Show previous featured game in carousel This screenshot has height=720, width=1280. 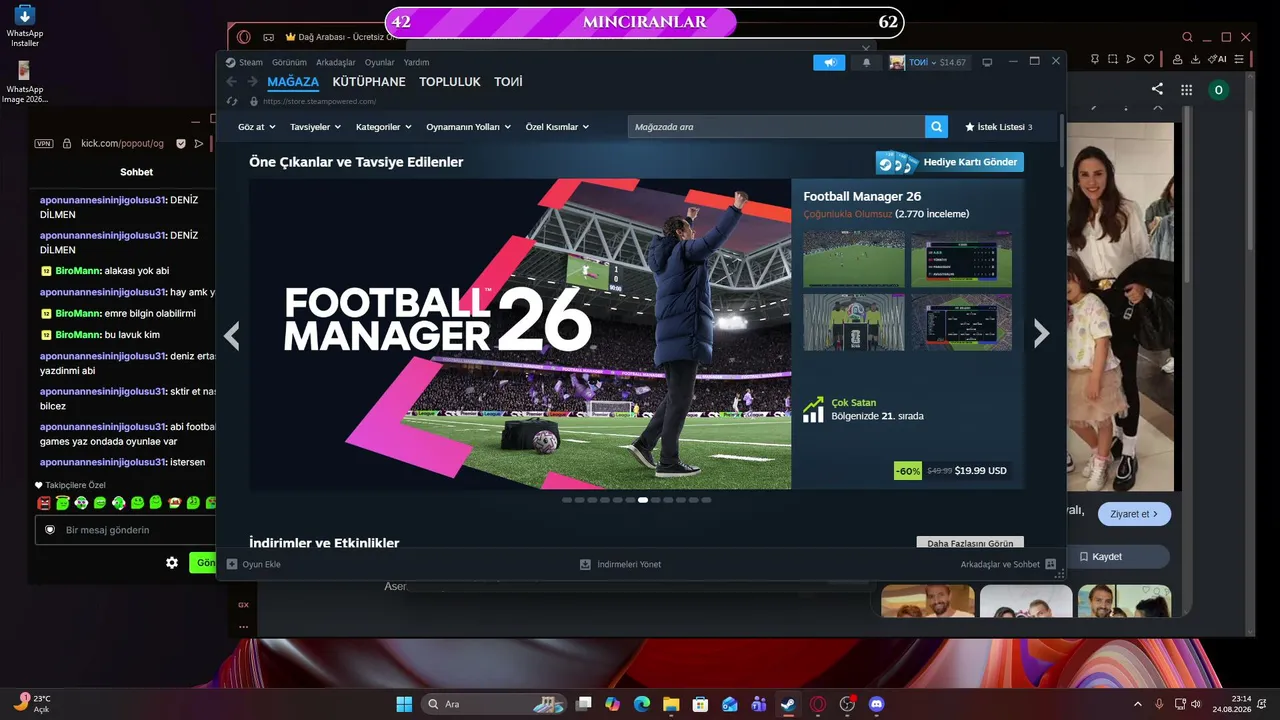(x=232, y=335)
